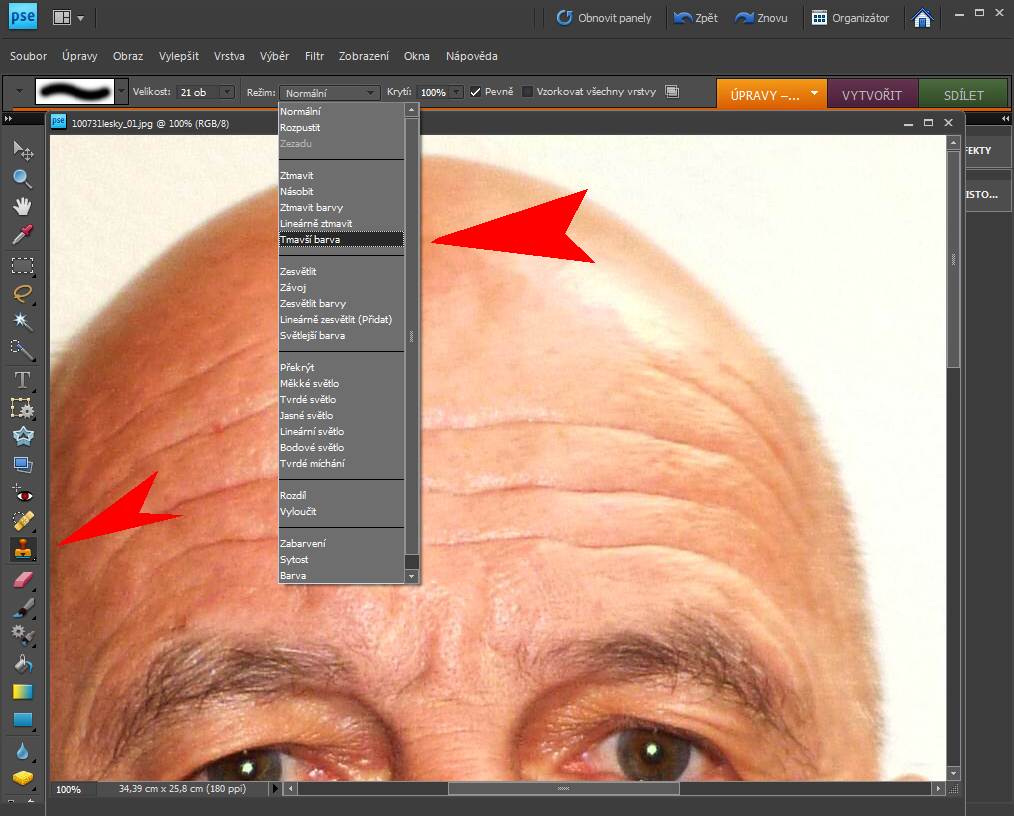
Task: Select the Move tool
Action: (22, 151)
